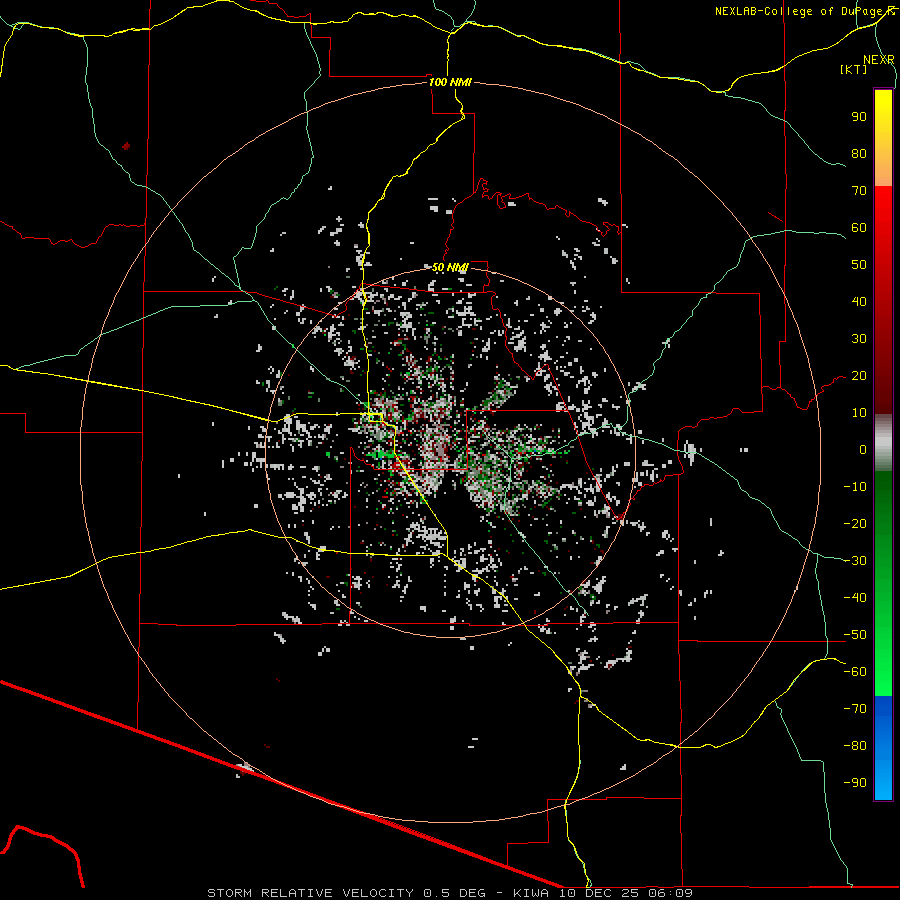Click the 0 value on the velocity scale

863,450
